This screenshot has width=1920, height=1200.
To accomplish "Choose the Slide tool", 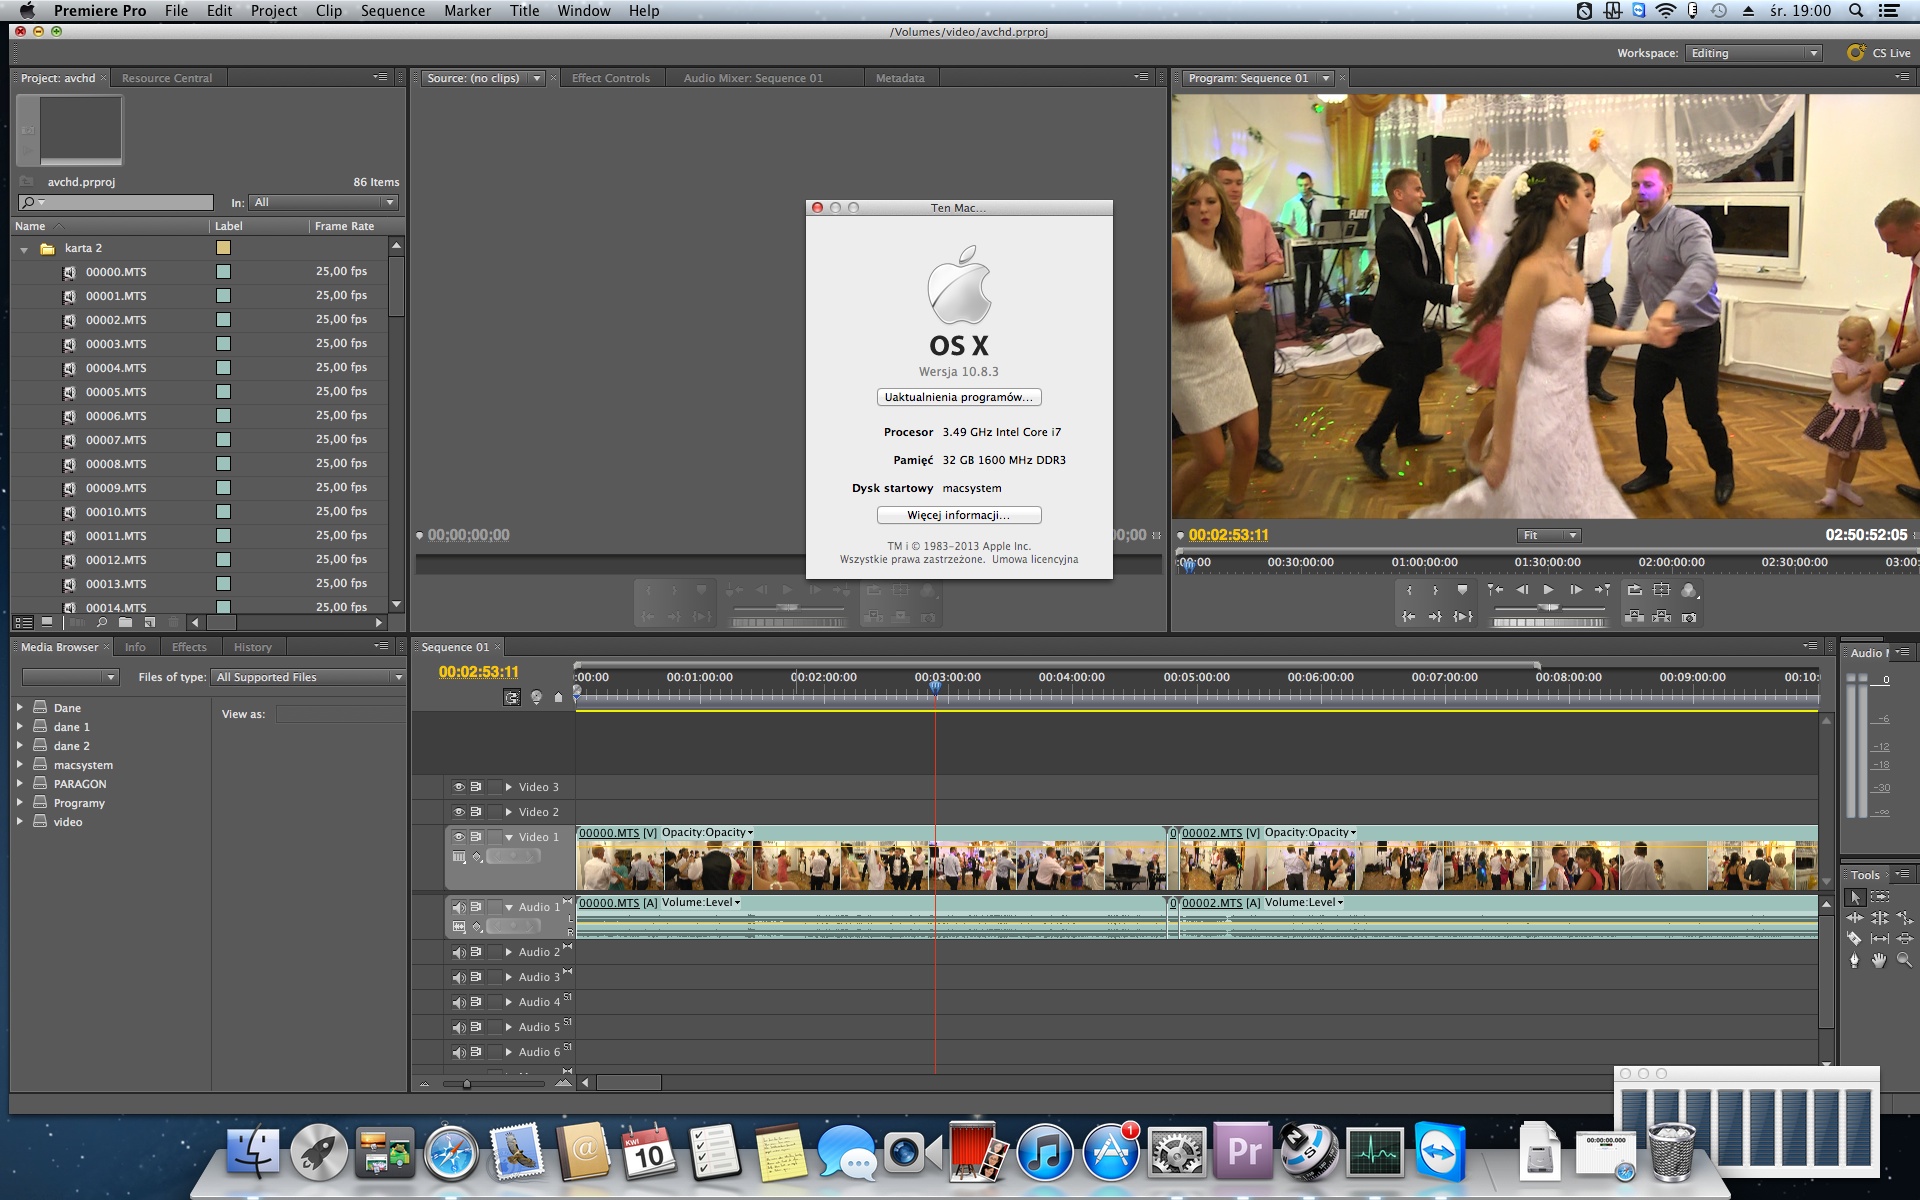I will [x=1904, y=939].
